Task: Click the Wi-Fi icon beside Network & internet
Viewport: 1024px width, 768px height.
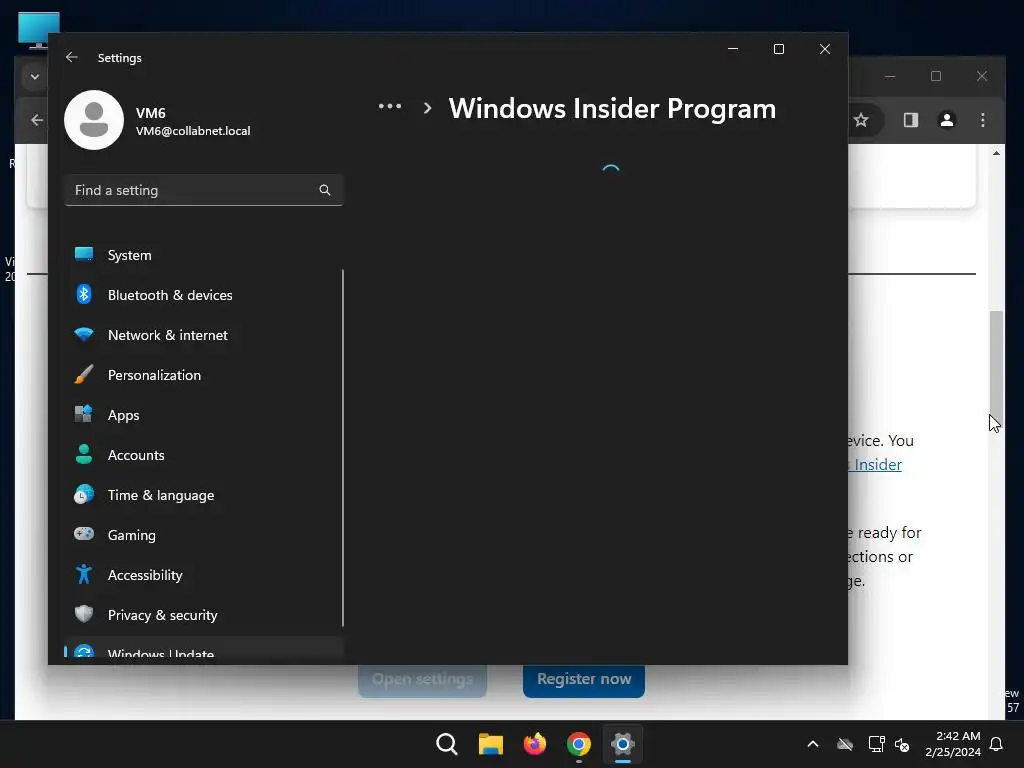Action: (x=84, y=334)
